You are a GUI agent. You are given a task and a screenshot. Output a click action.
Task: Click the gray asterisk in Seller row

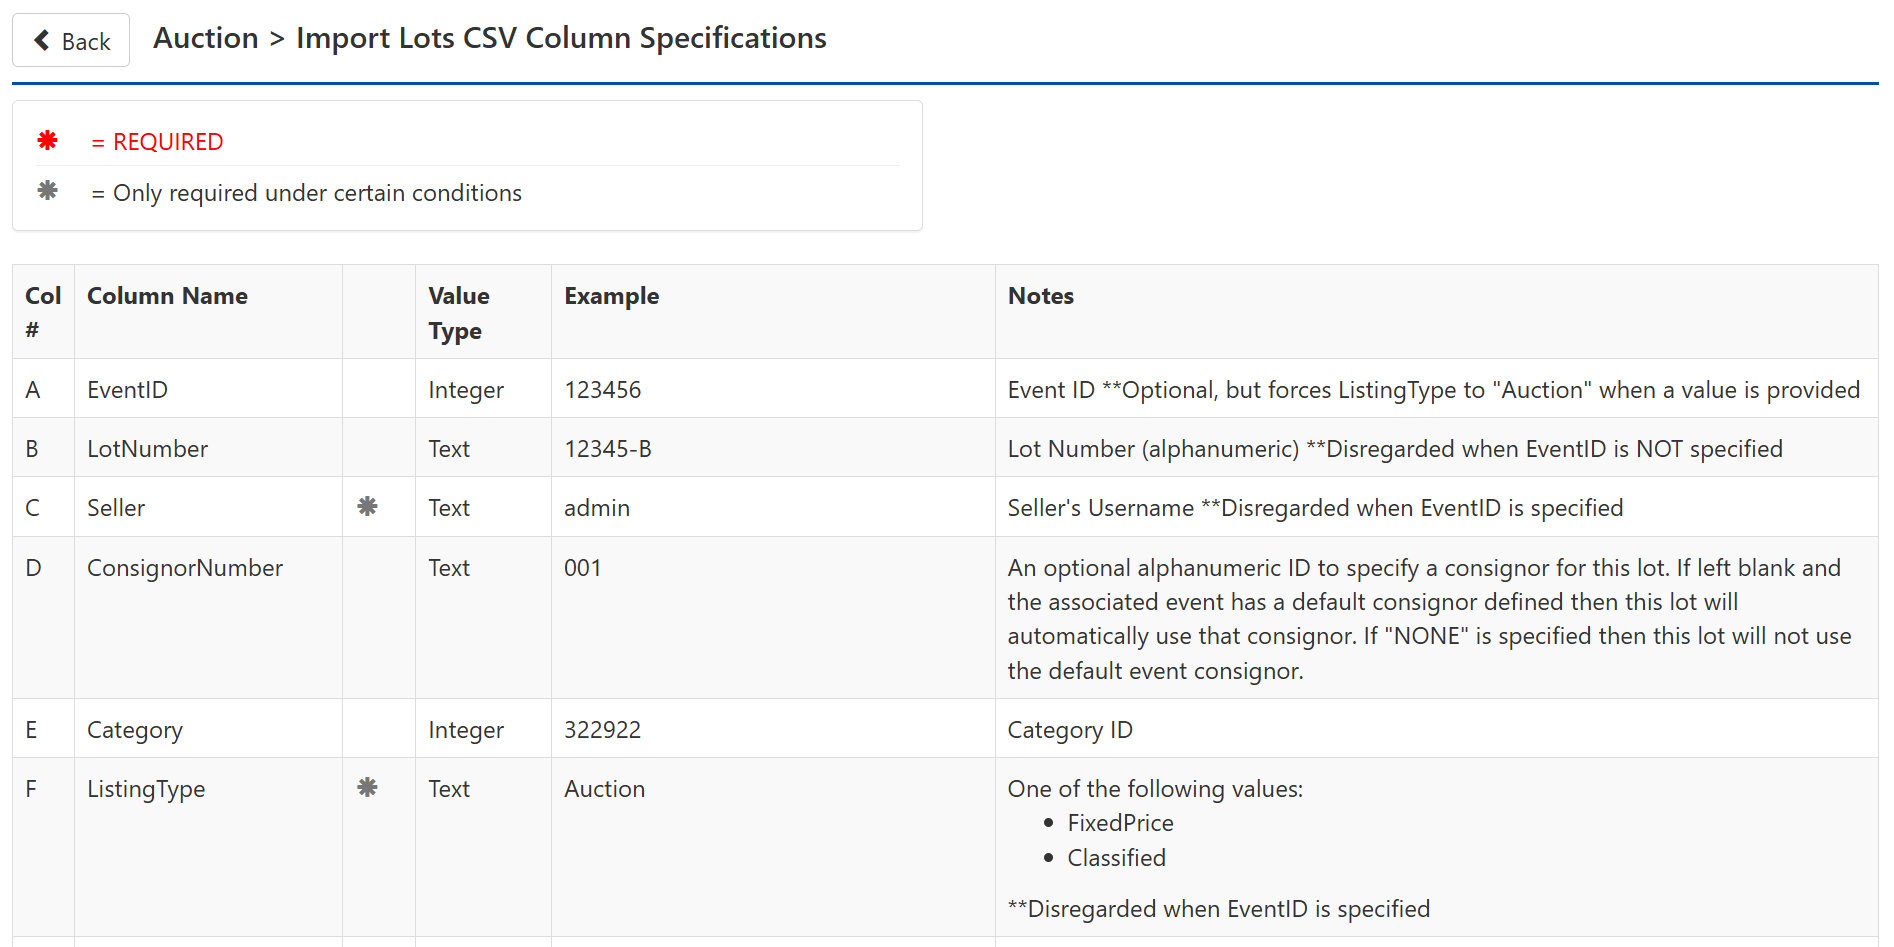(367, 506)
